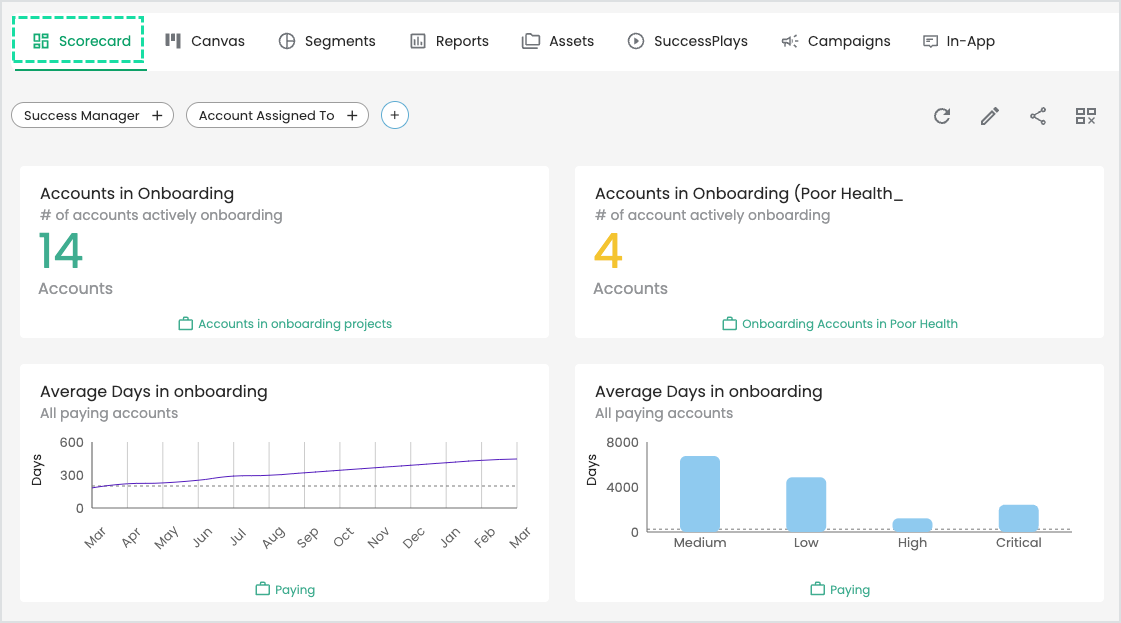Viewport: 1121px width, 623px height.
Task: Click the briefcase icon beside Onboarding Accounts in Poor Health
Action: click(x=729, y=324)
